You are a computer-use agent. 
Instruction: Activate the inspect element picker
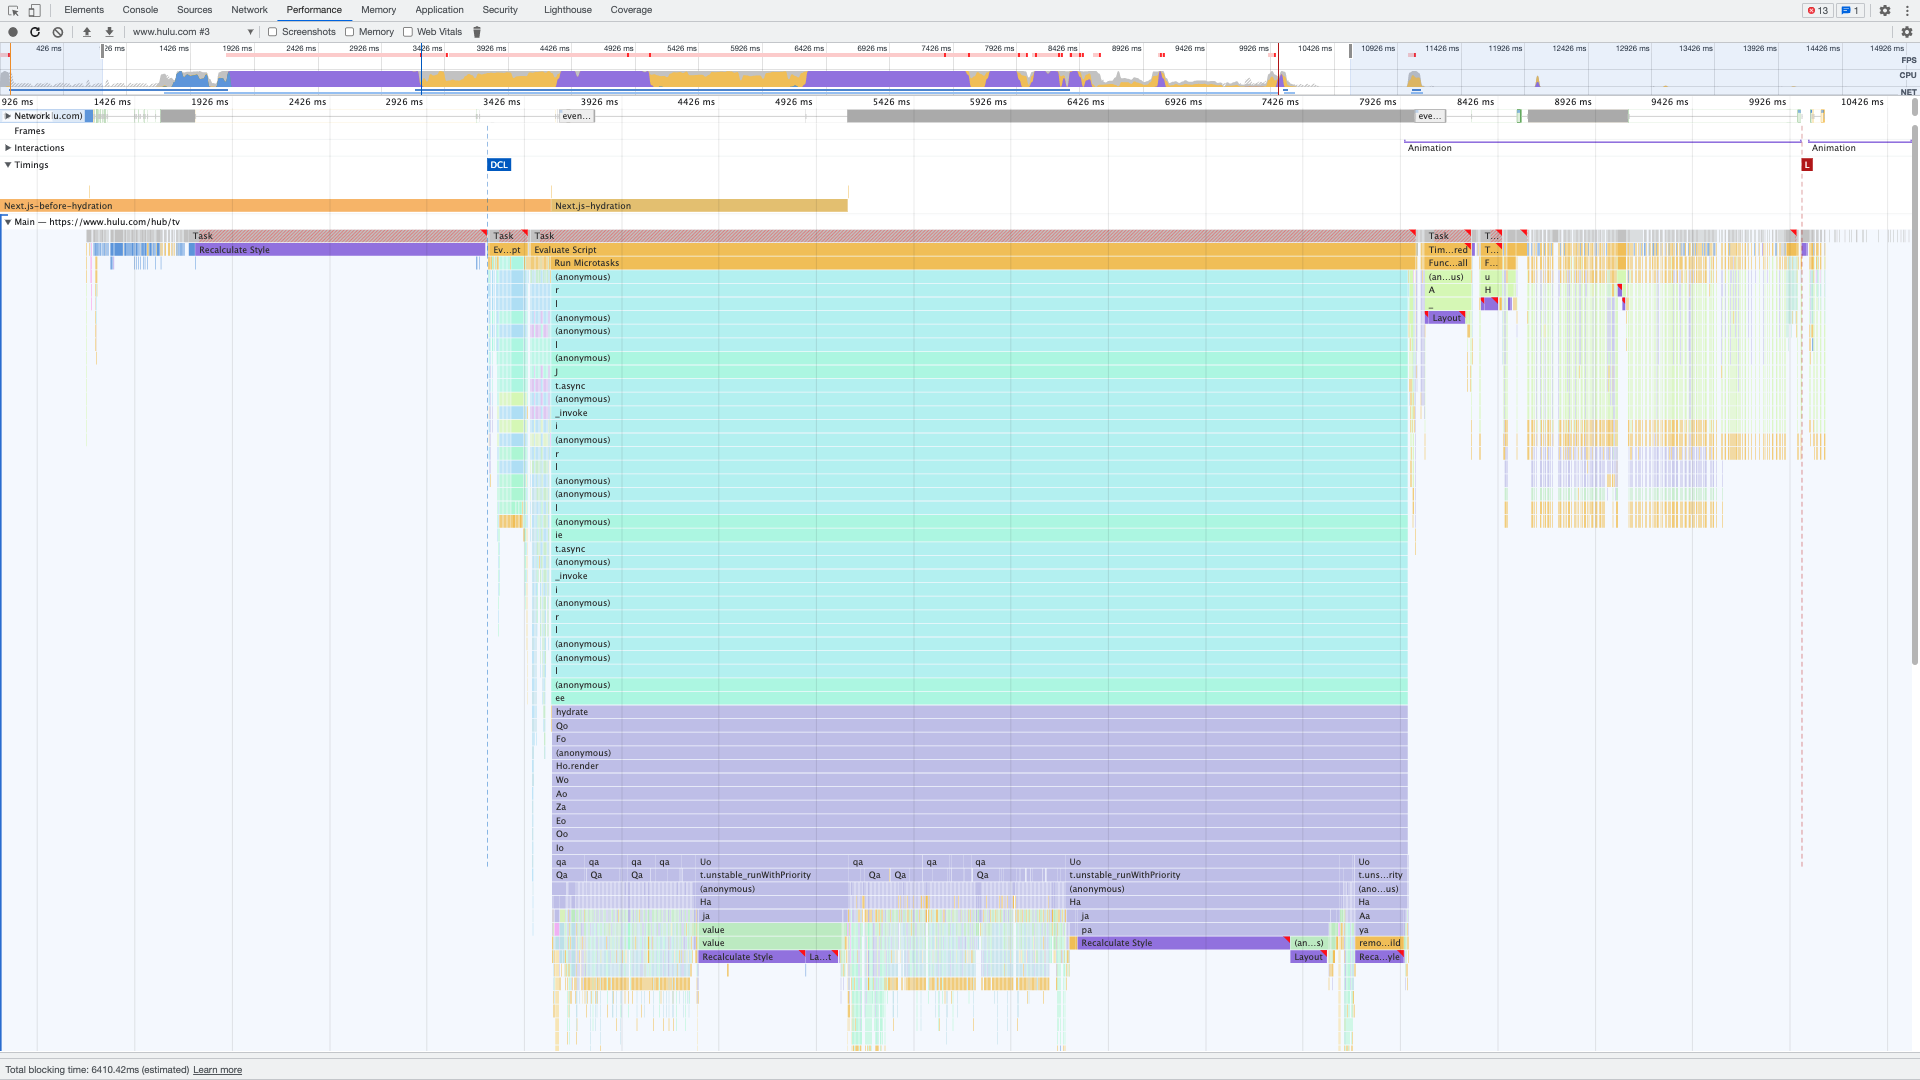13,10
